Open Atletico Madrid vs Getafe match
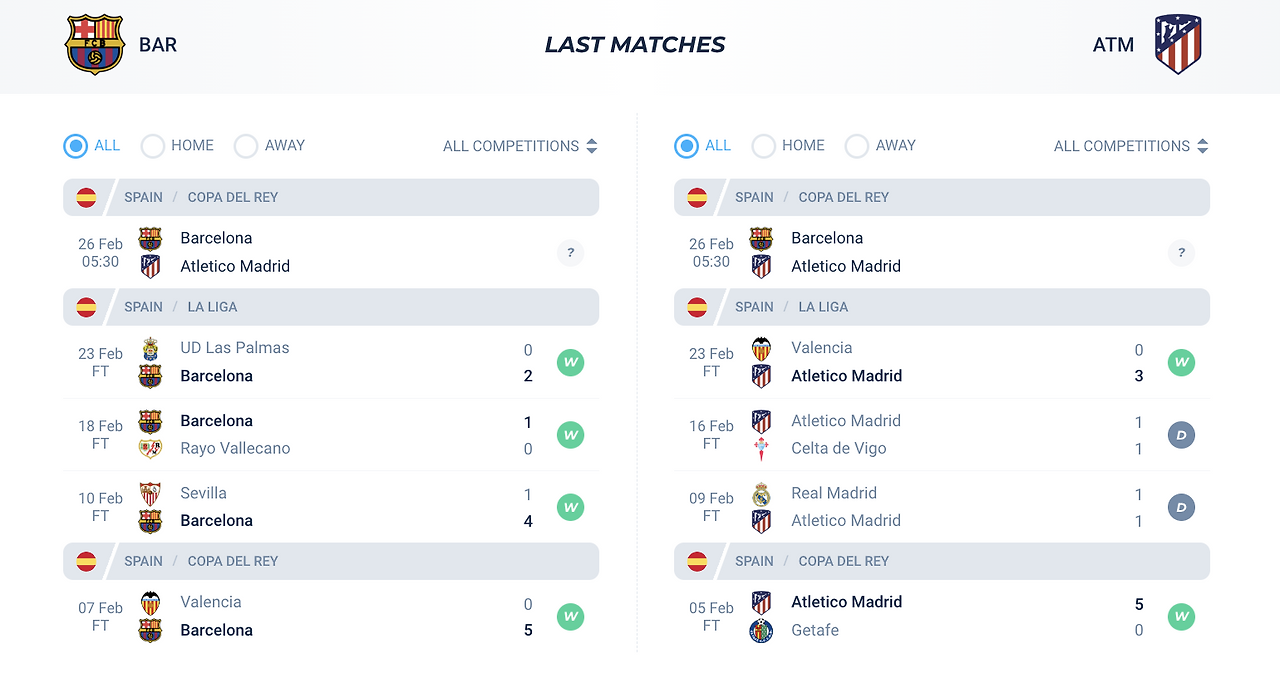 942,616
